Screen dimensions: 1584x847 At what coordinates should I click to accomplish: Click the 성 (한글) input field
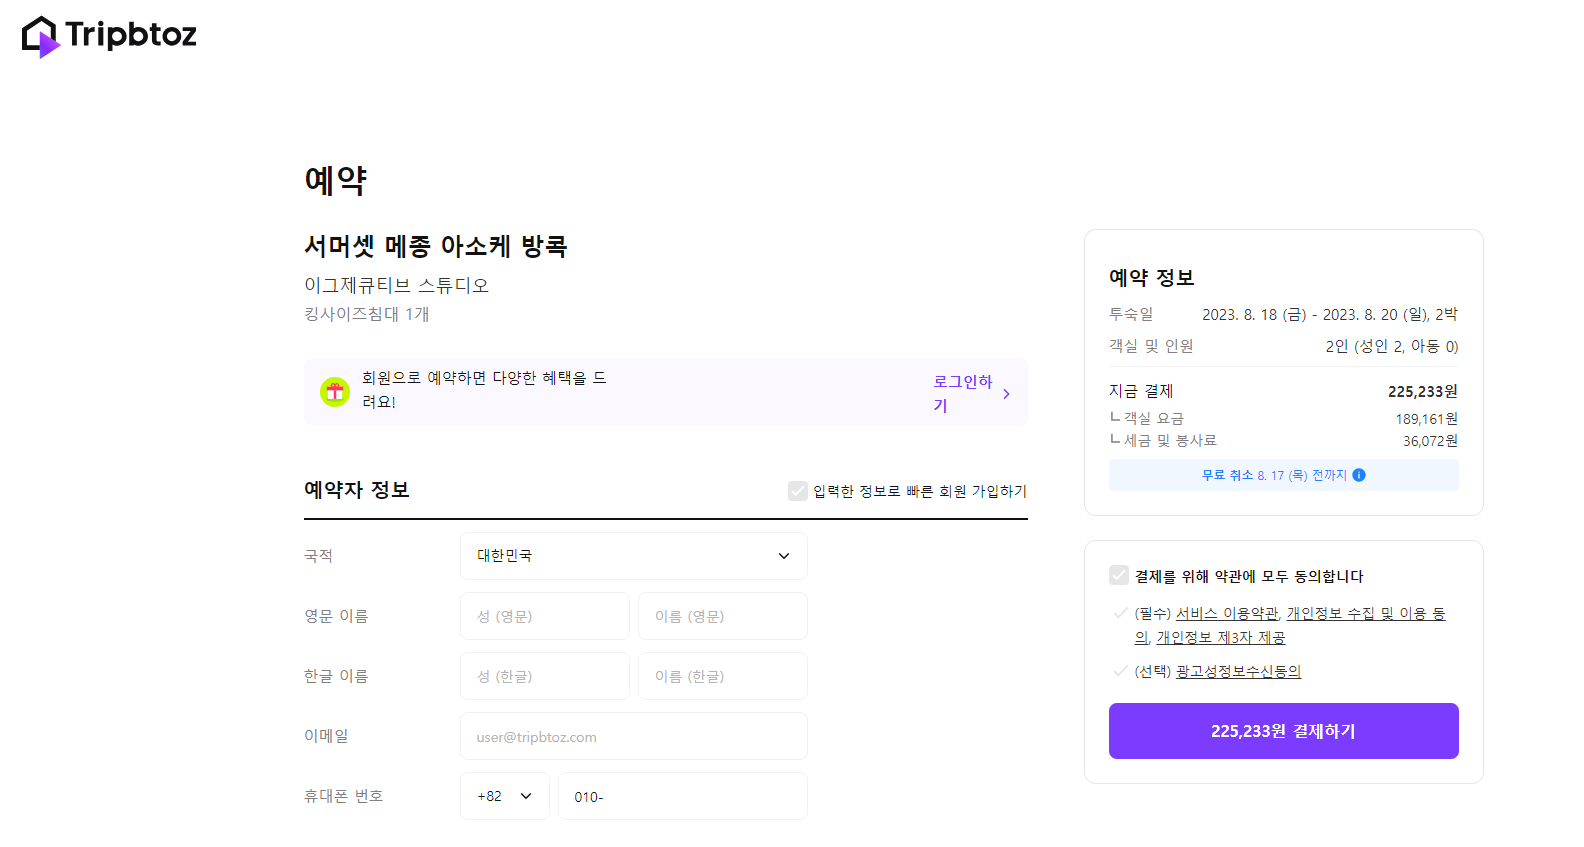(545, 676)
